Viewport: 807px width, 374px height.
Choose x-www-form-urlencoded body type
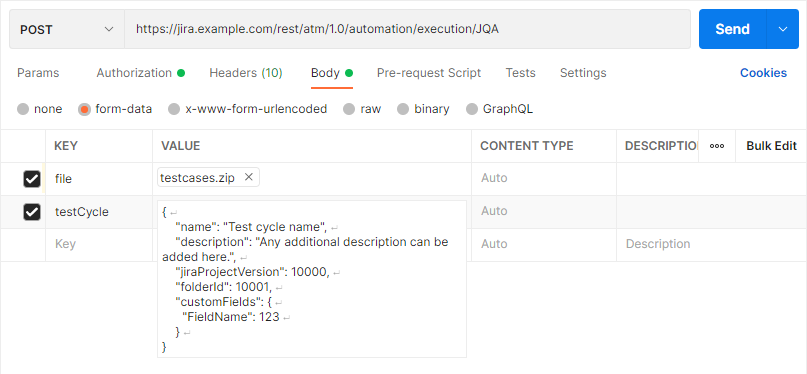click(x=174, y=109)
